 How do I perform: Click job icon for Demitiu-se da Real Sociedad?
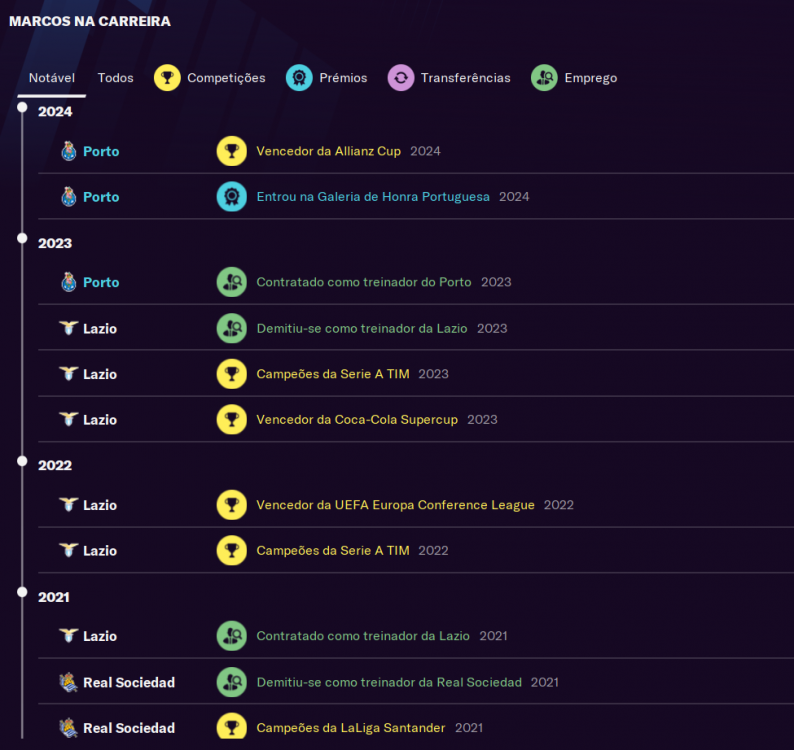pyautogui.click(x=232, y=682)
